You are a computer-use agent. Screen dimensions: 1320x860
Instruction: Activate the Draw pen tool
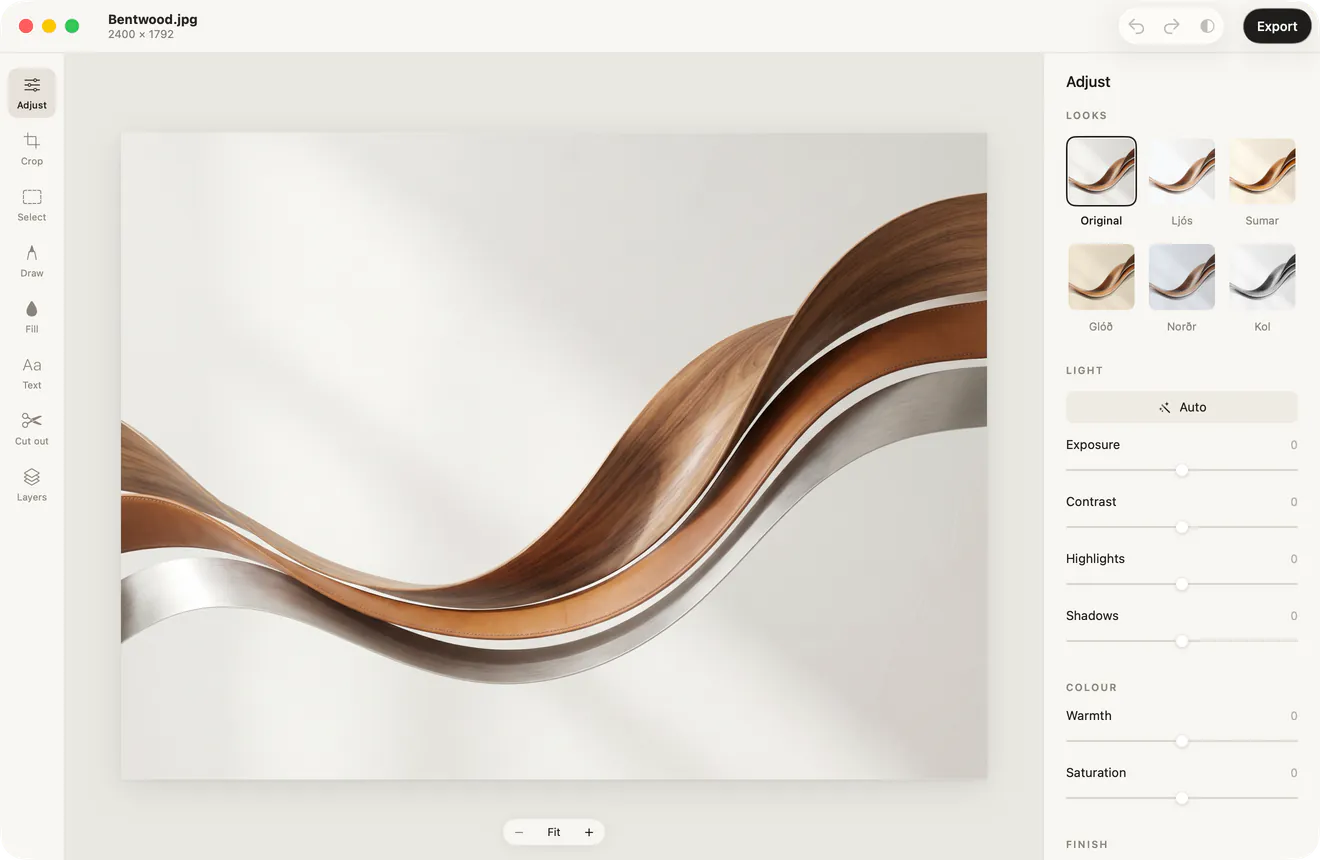(x=32, y=261)
